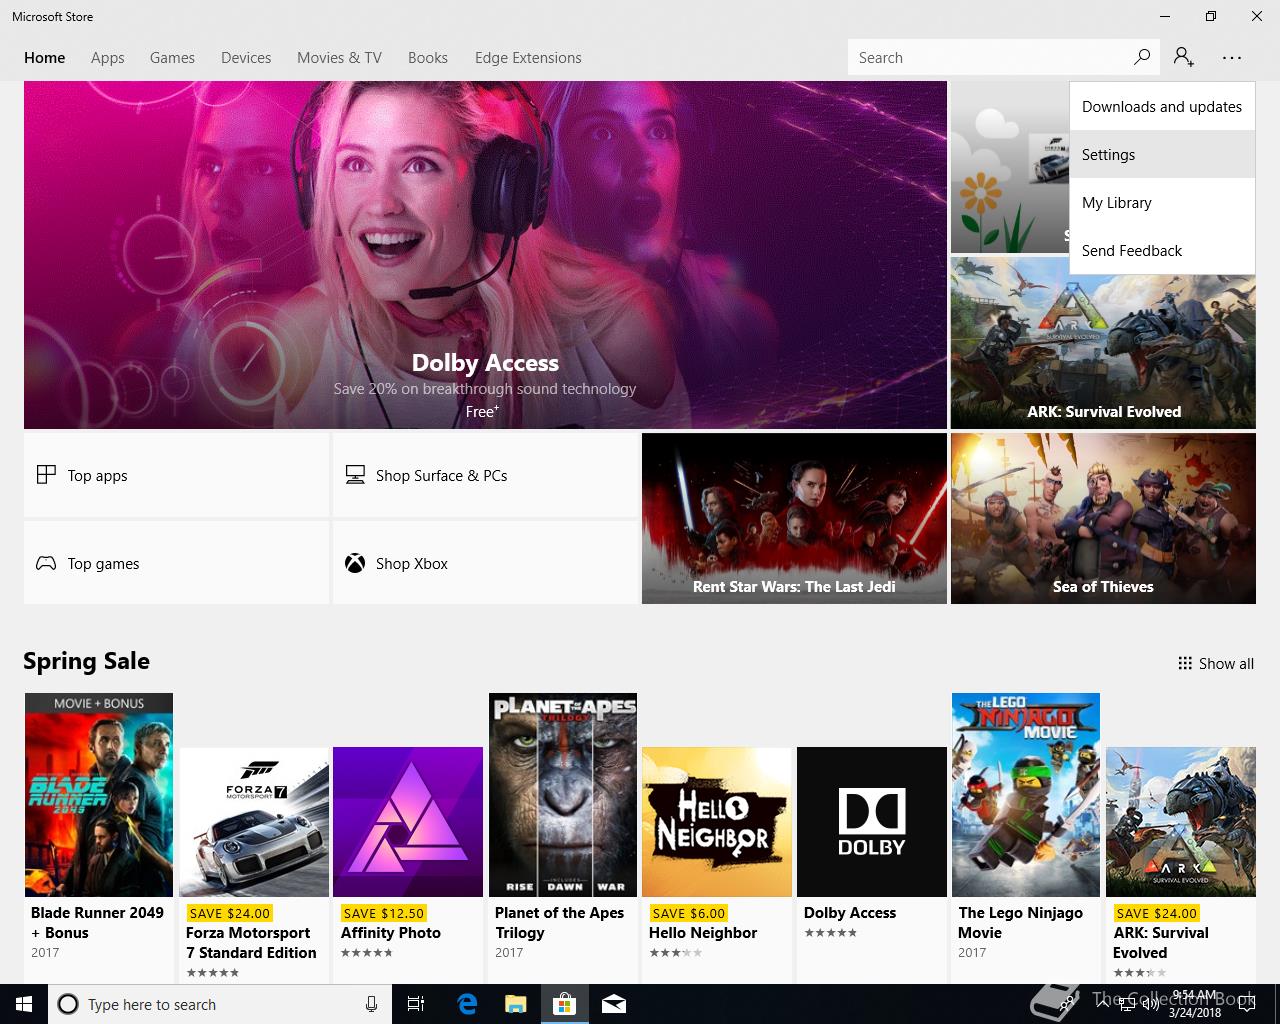Open the Shop Xbox tile
This screenshot has height=1024, width=1280.
pyautogui.click(x=485, y=563)
